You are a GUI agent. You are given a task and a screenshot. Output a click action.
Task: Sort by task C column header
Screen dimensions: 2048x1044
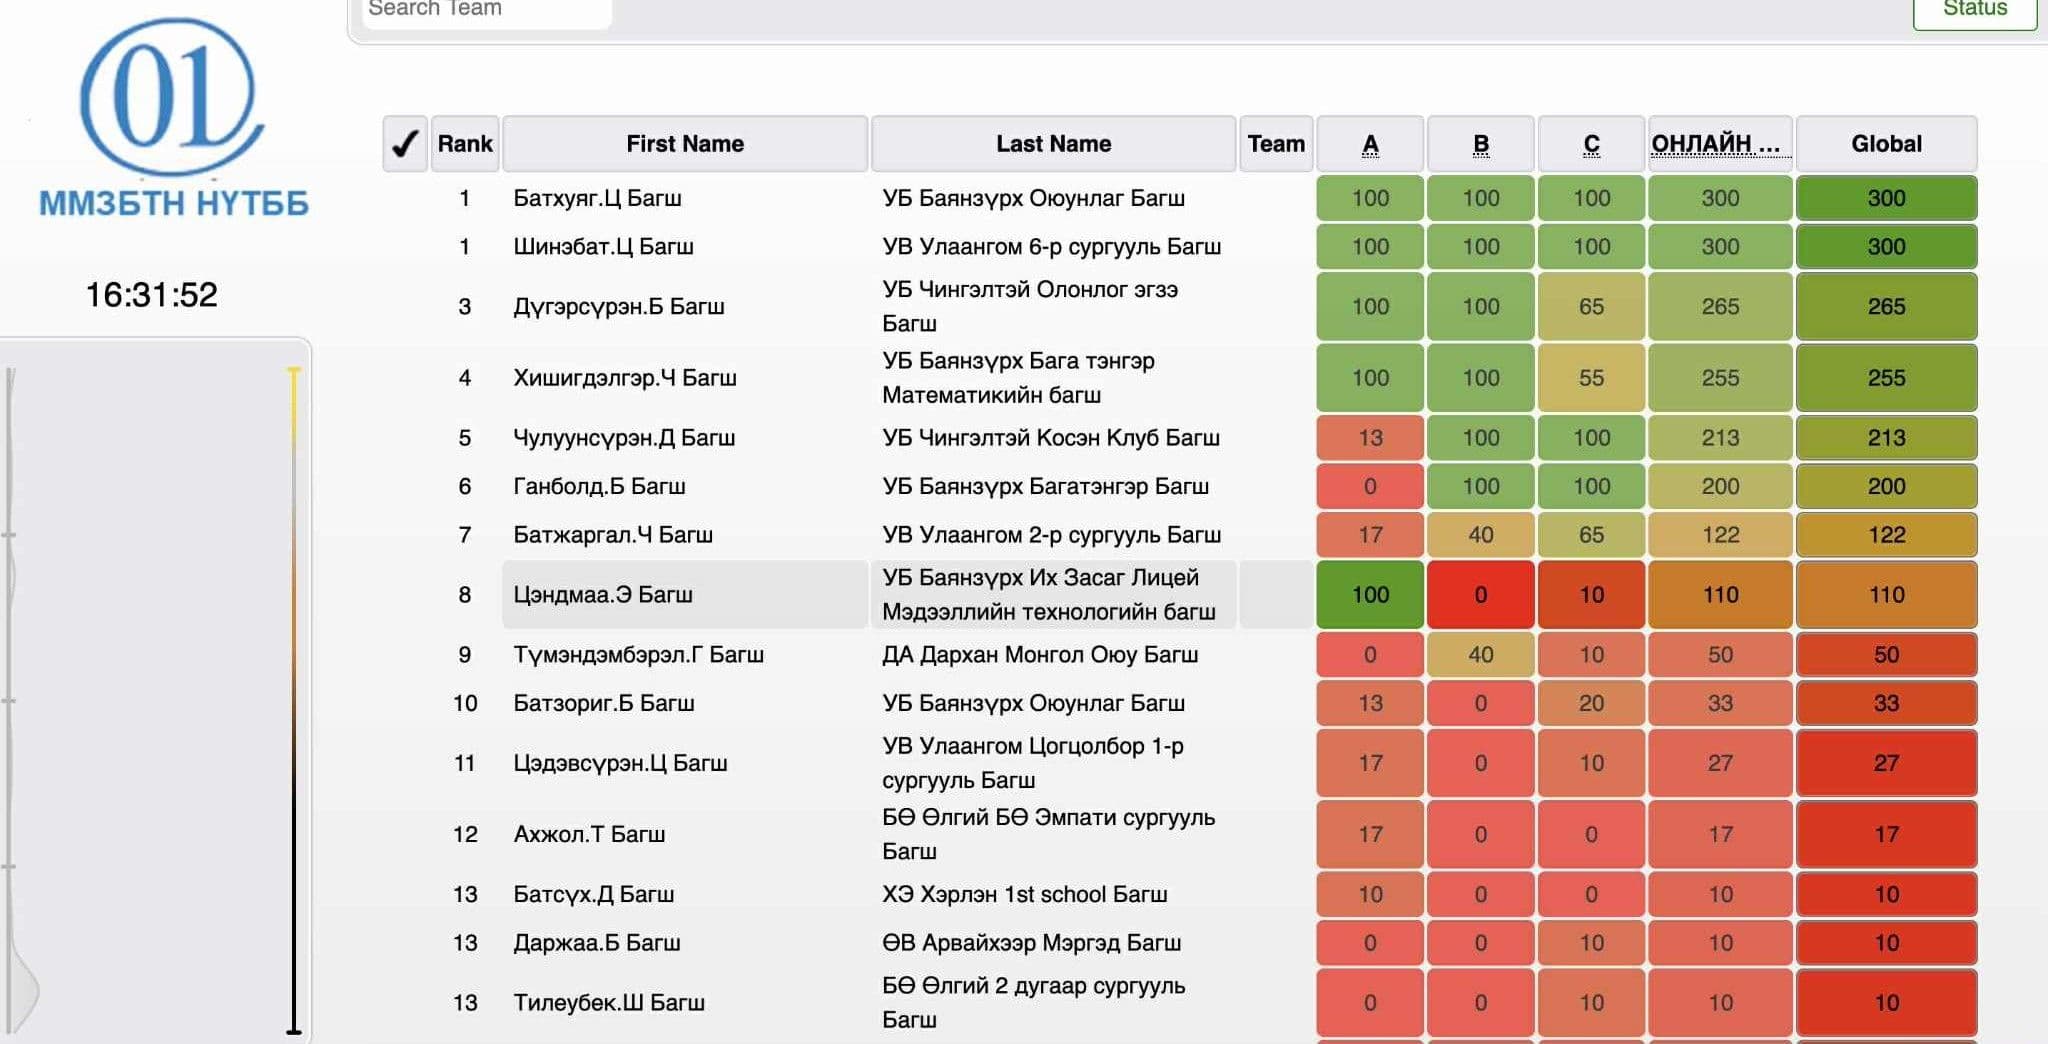[1591, 144]
